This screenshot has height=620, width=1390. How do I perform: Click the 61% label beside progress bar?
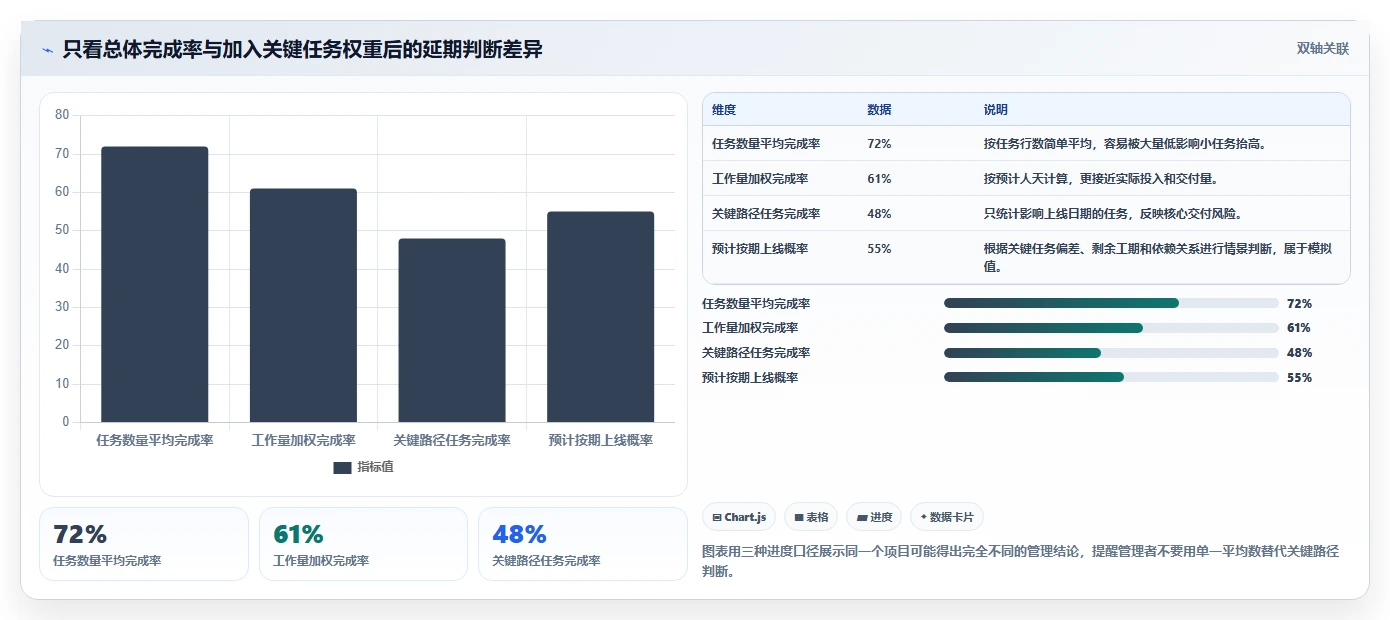(1299, 328)
